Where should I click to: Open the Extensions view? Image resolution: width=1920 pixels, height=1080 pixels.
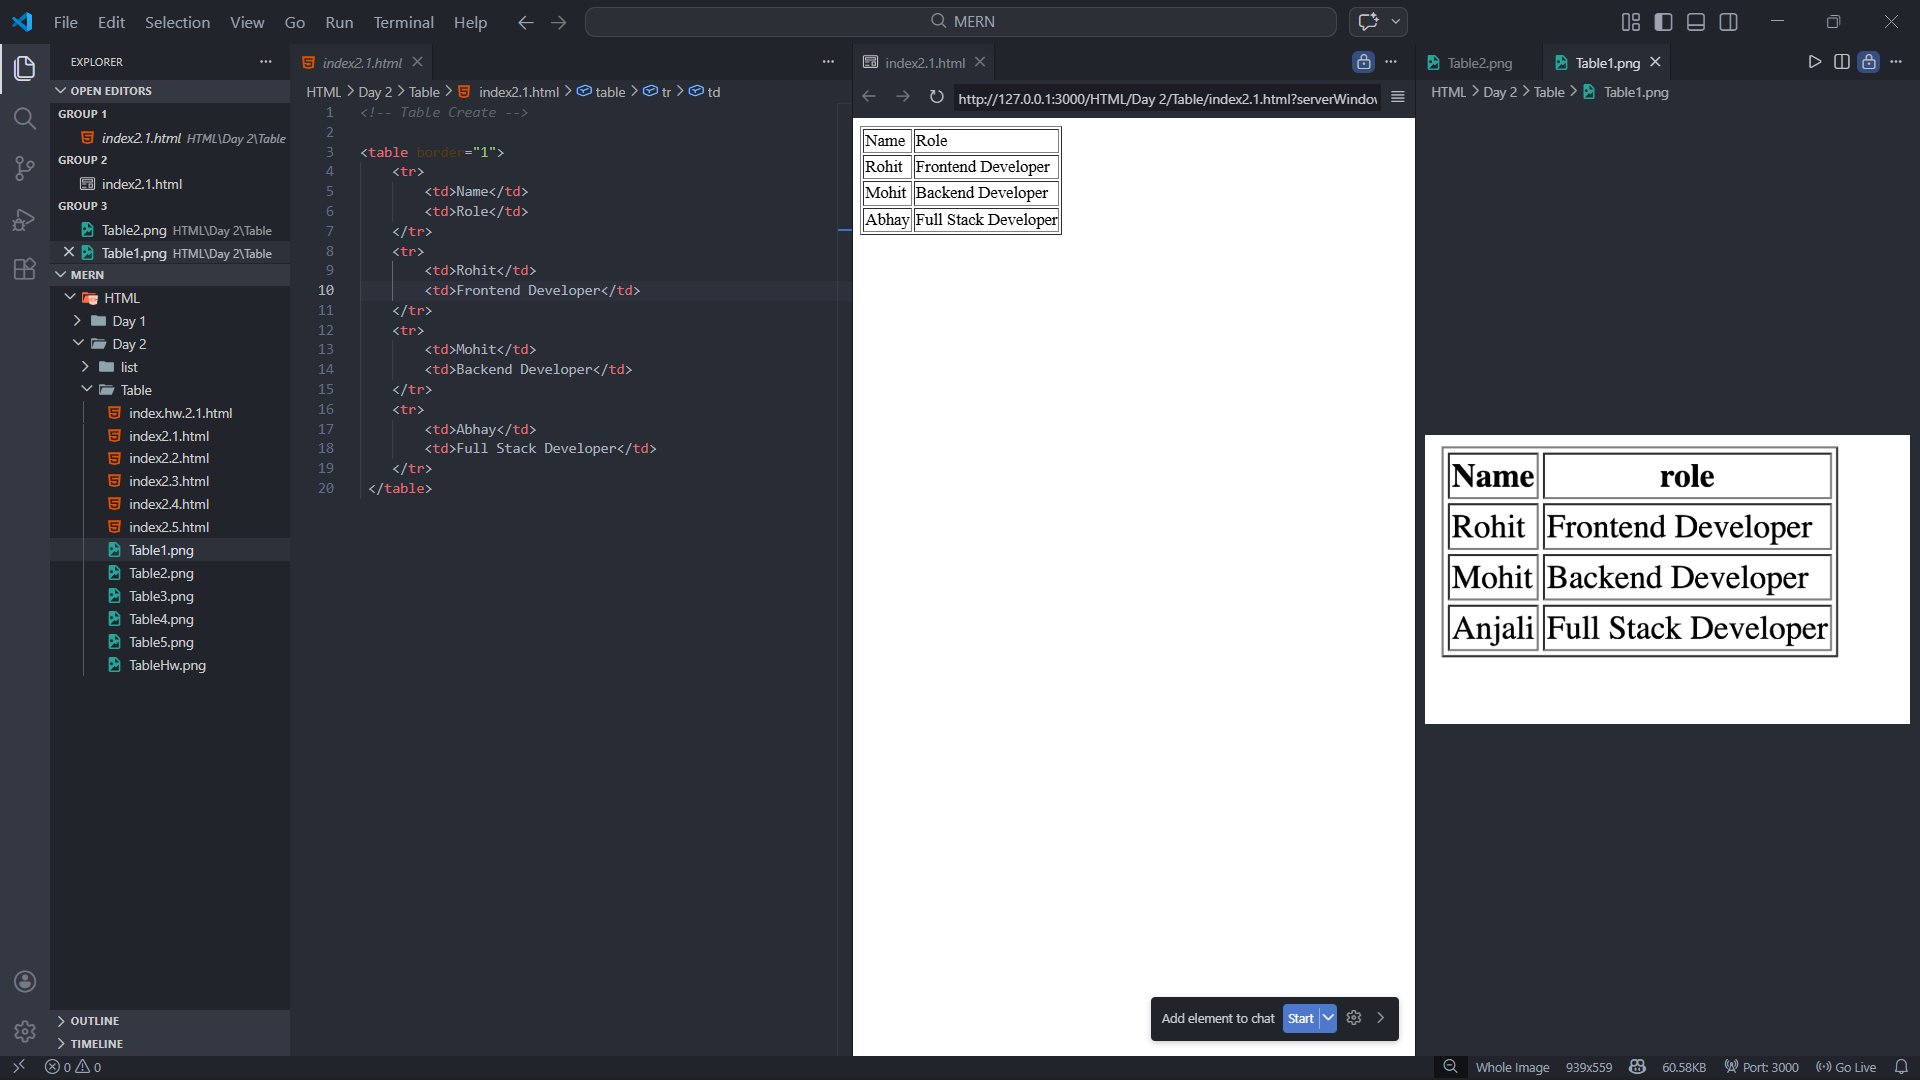click(x=25, y=269)
